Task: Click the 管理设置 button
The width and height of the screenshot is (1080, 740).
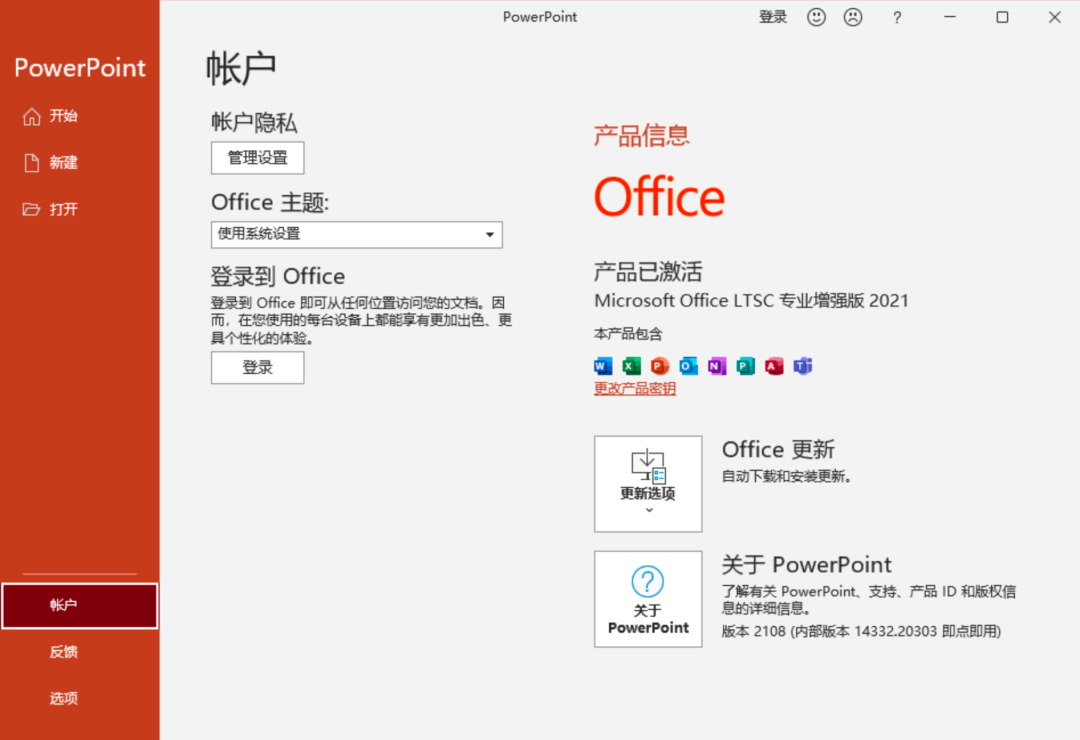Action: pyautogui.click(x=258, y=158)
